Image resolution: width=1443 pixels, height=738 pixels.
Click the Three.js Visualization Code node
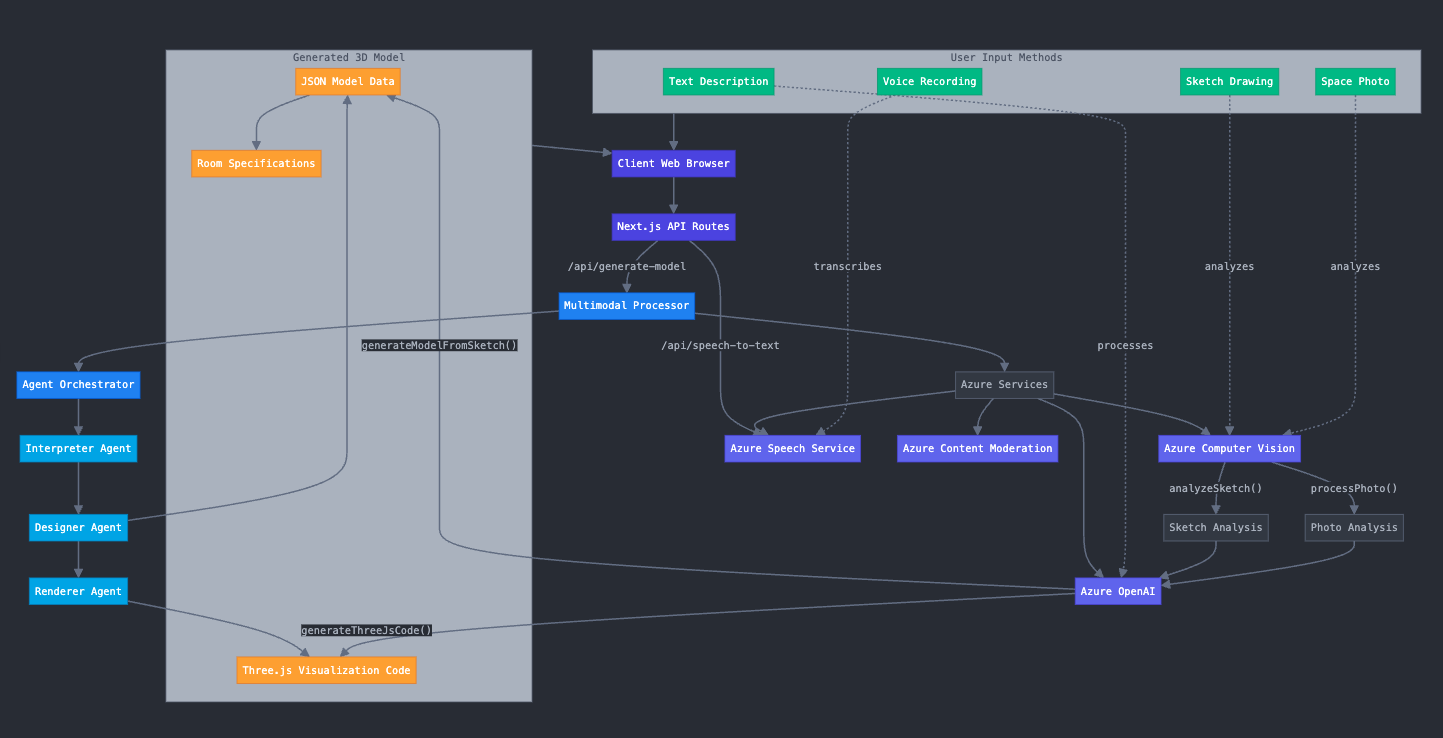326,669
